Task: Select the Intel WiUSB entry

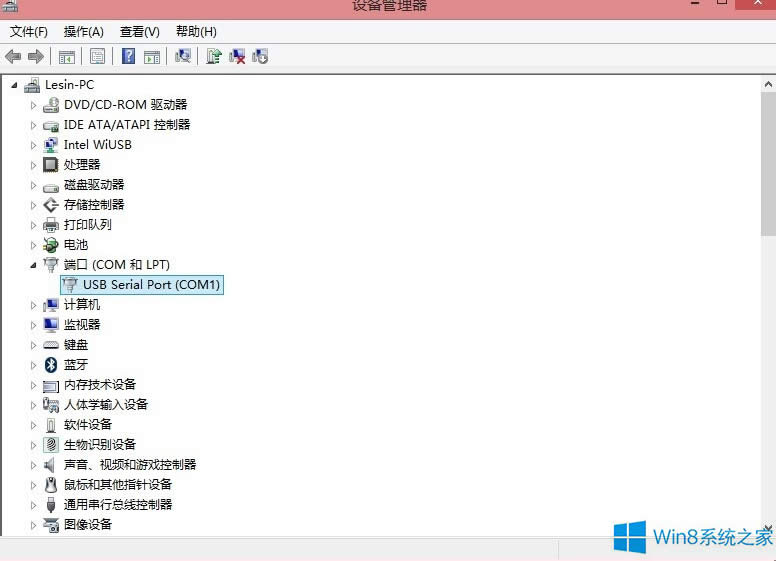Action: pyautogui.click(x=97, y=145)
